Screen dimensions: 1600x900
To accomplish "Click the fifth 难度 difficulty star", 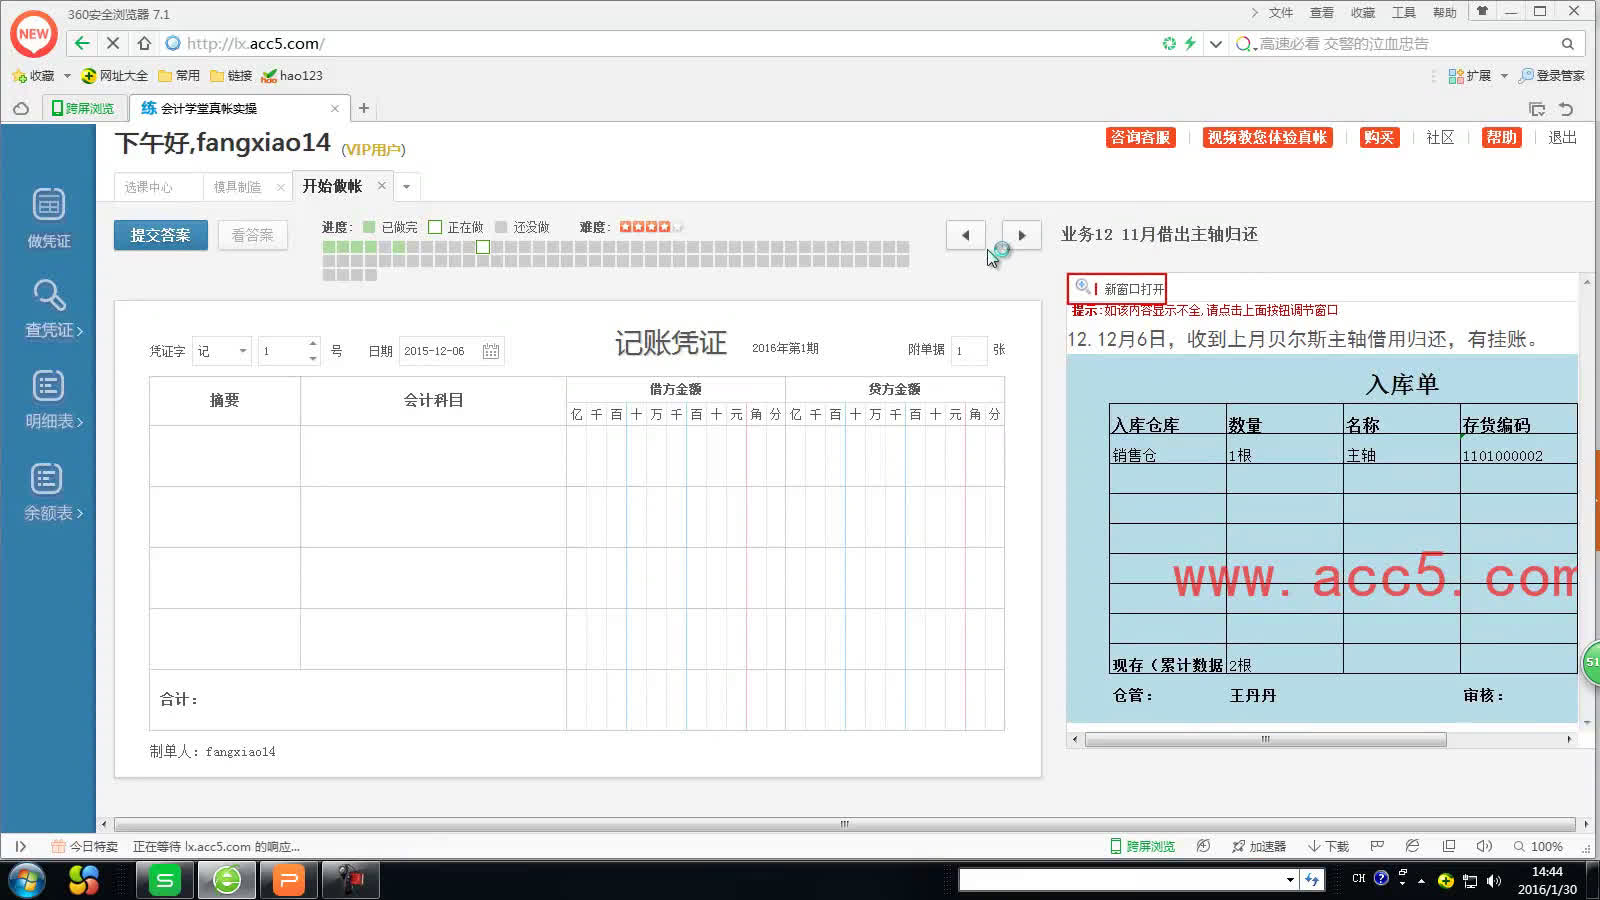I will [676, 226].
